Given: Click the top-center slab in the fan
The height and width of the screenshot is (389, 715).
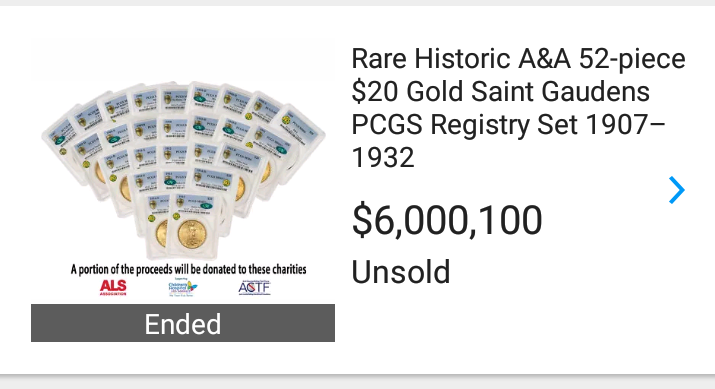Looking at the screenshot, I should [175, 99].
